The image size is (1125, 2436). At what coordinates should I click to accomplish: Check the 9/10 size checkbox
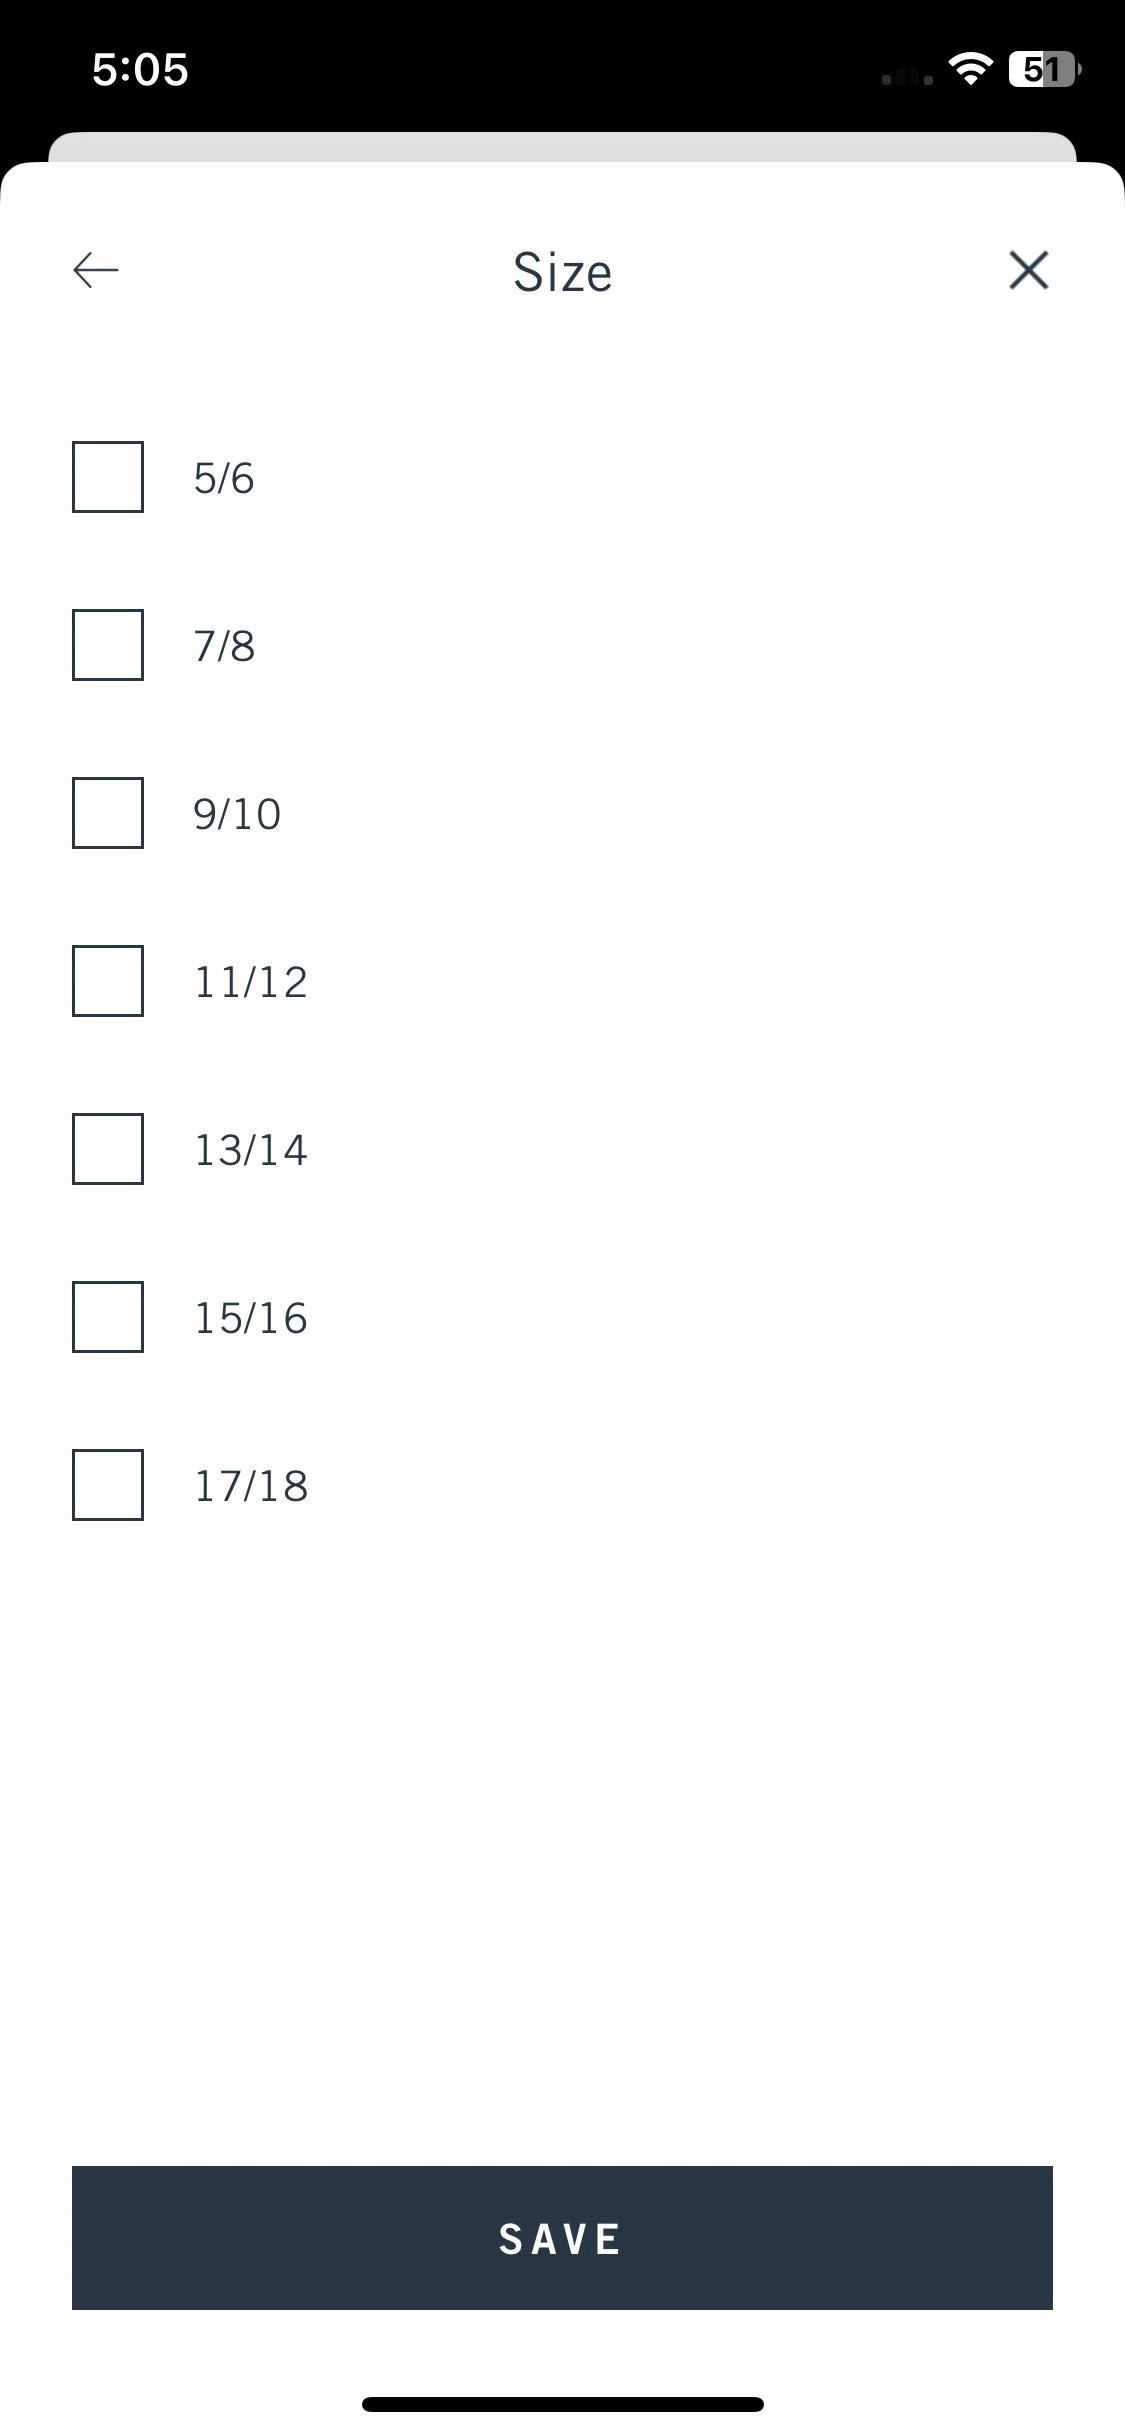[108, 813]
